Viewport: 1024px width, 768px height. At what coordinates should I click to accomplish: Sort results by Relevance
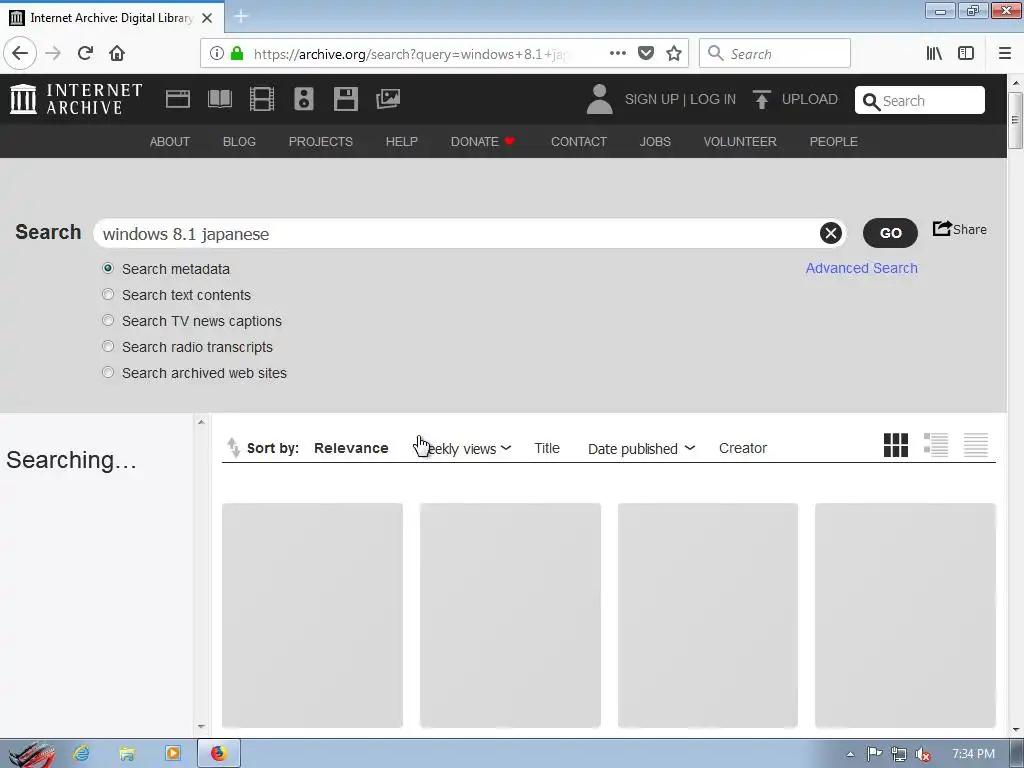point(351,448)
